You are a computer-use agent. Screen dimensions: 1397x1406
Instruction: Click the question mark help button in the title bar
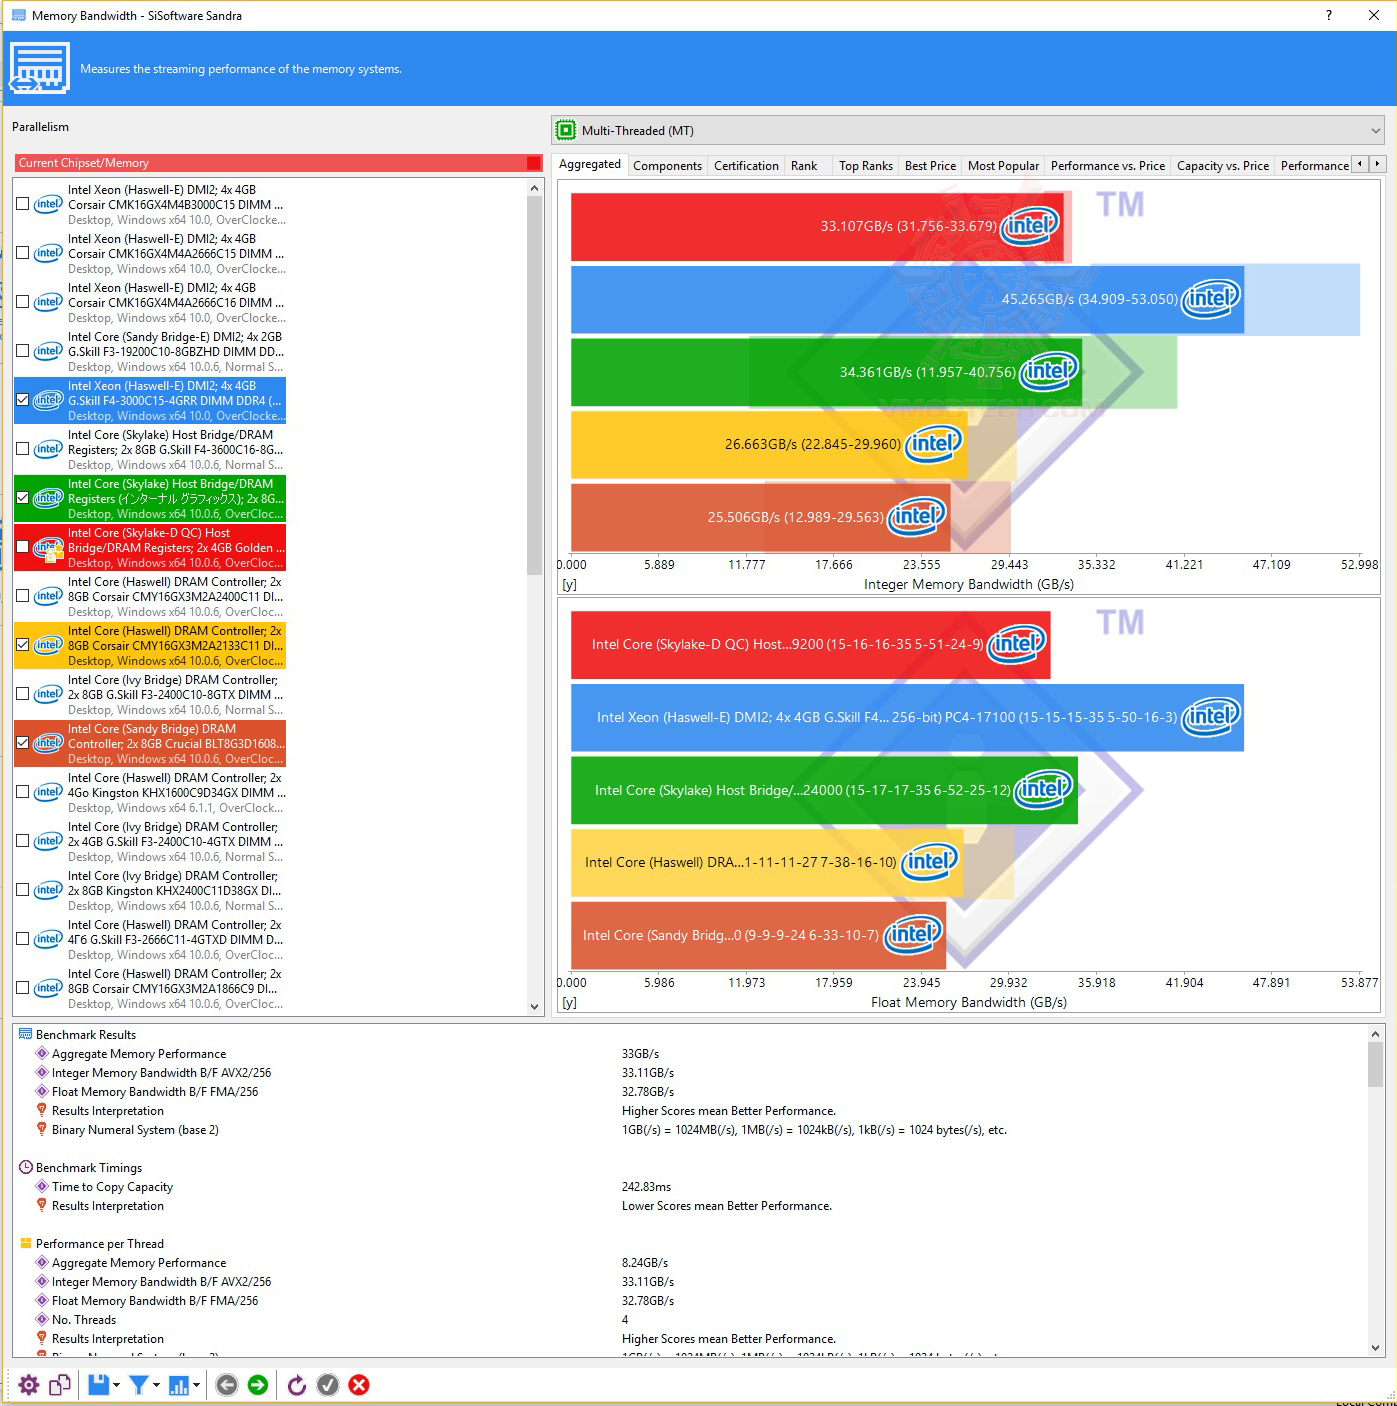click(x=1329, y=15)
